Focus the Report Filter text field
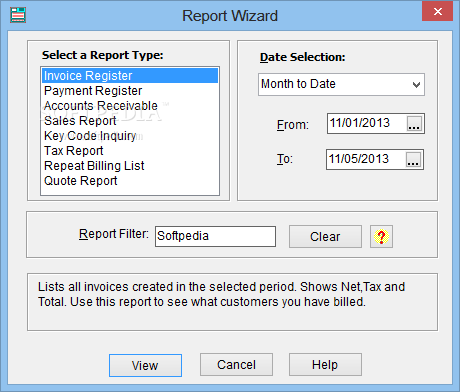460x392 pixels. [215, 236]
